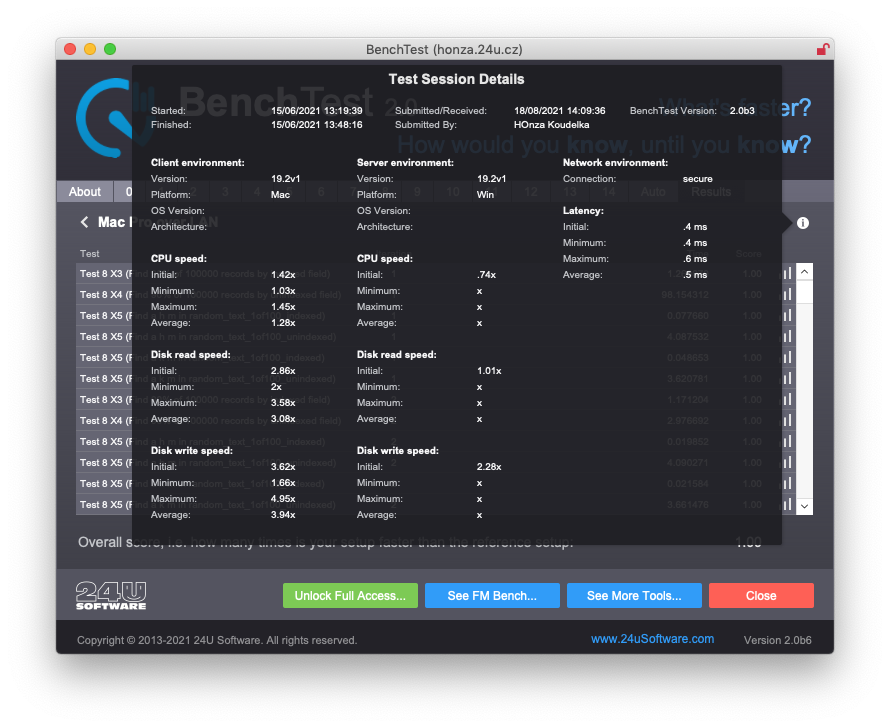This screenshot has height=728, width=890.
Task: Click submitter name "HOnza Koudelka"
Action: (552, 125)
